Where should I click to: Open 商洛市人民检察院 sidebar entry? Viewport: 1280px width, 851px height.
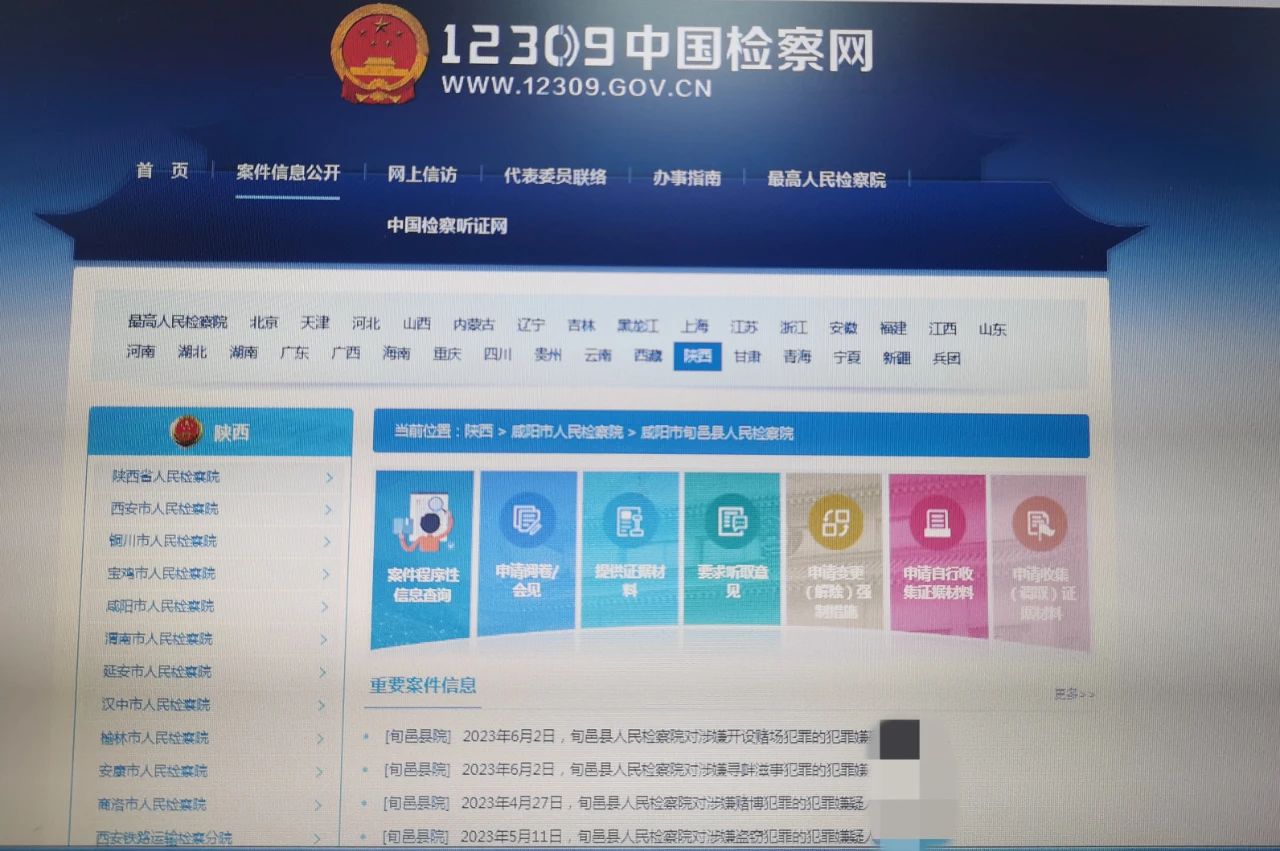(x=152, y=804)
